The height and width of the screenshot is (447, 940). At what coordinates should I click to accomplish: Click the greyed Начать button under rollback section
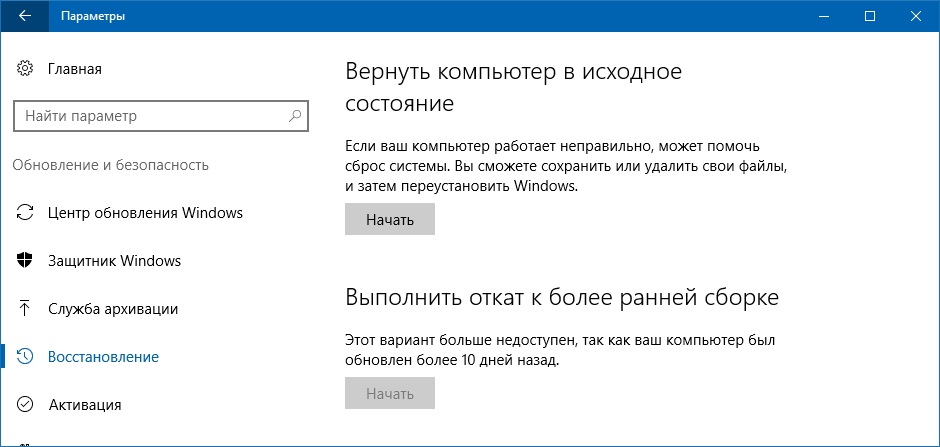pyautogui.click(x=390, y=393)
